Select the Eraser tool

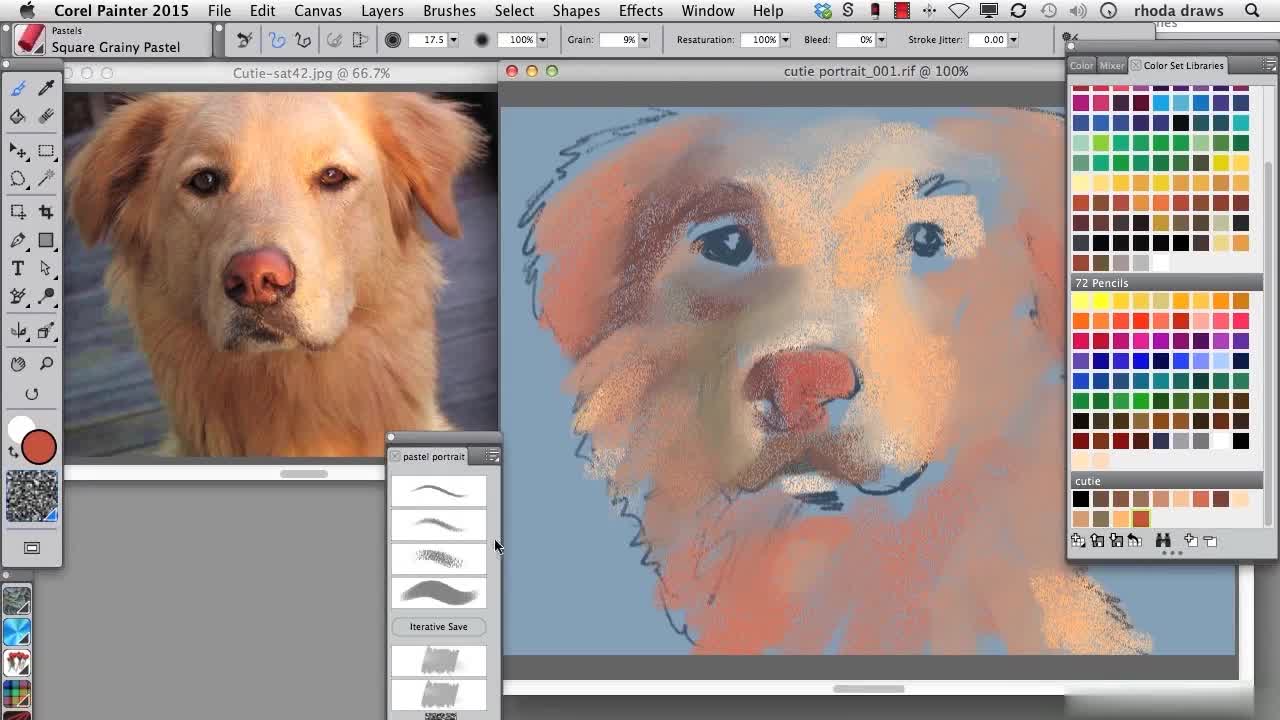[x=46, y=117]
